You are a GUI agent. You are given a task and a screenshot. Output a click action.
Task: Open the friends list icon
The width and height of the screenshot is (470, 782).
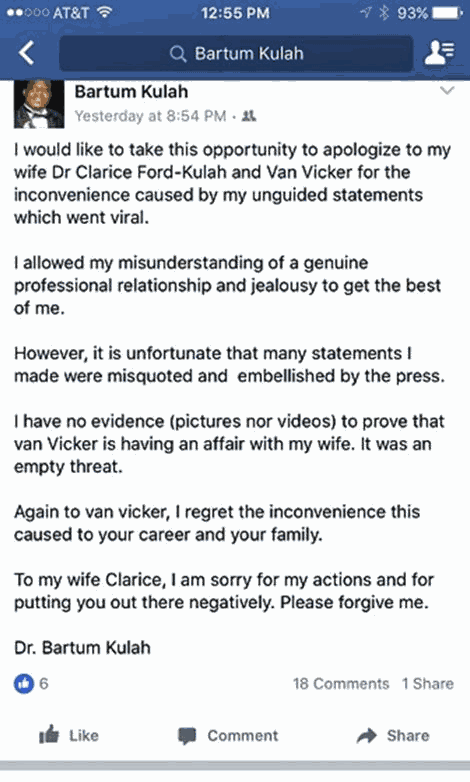(440, 53)
